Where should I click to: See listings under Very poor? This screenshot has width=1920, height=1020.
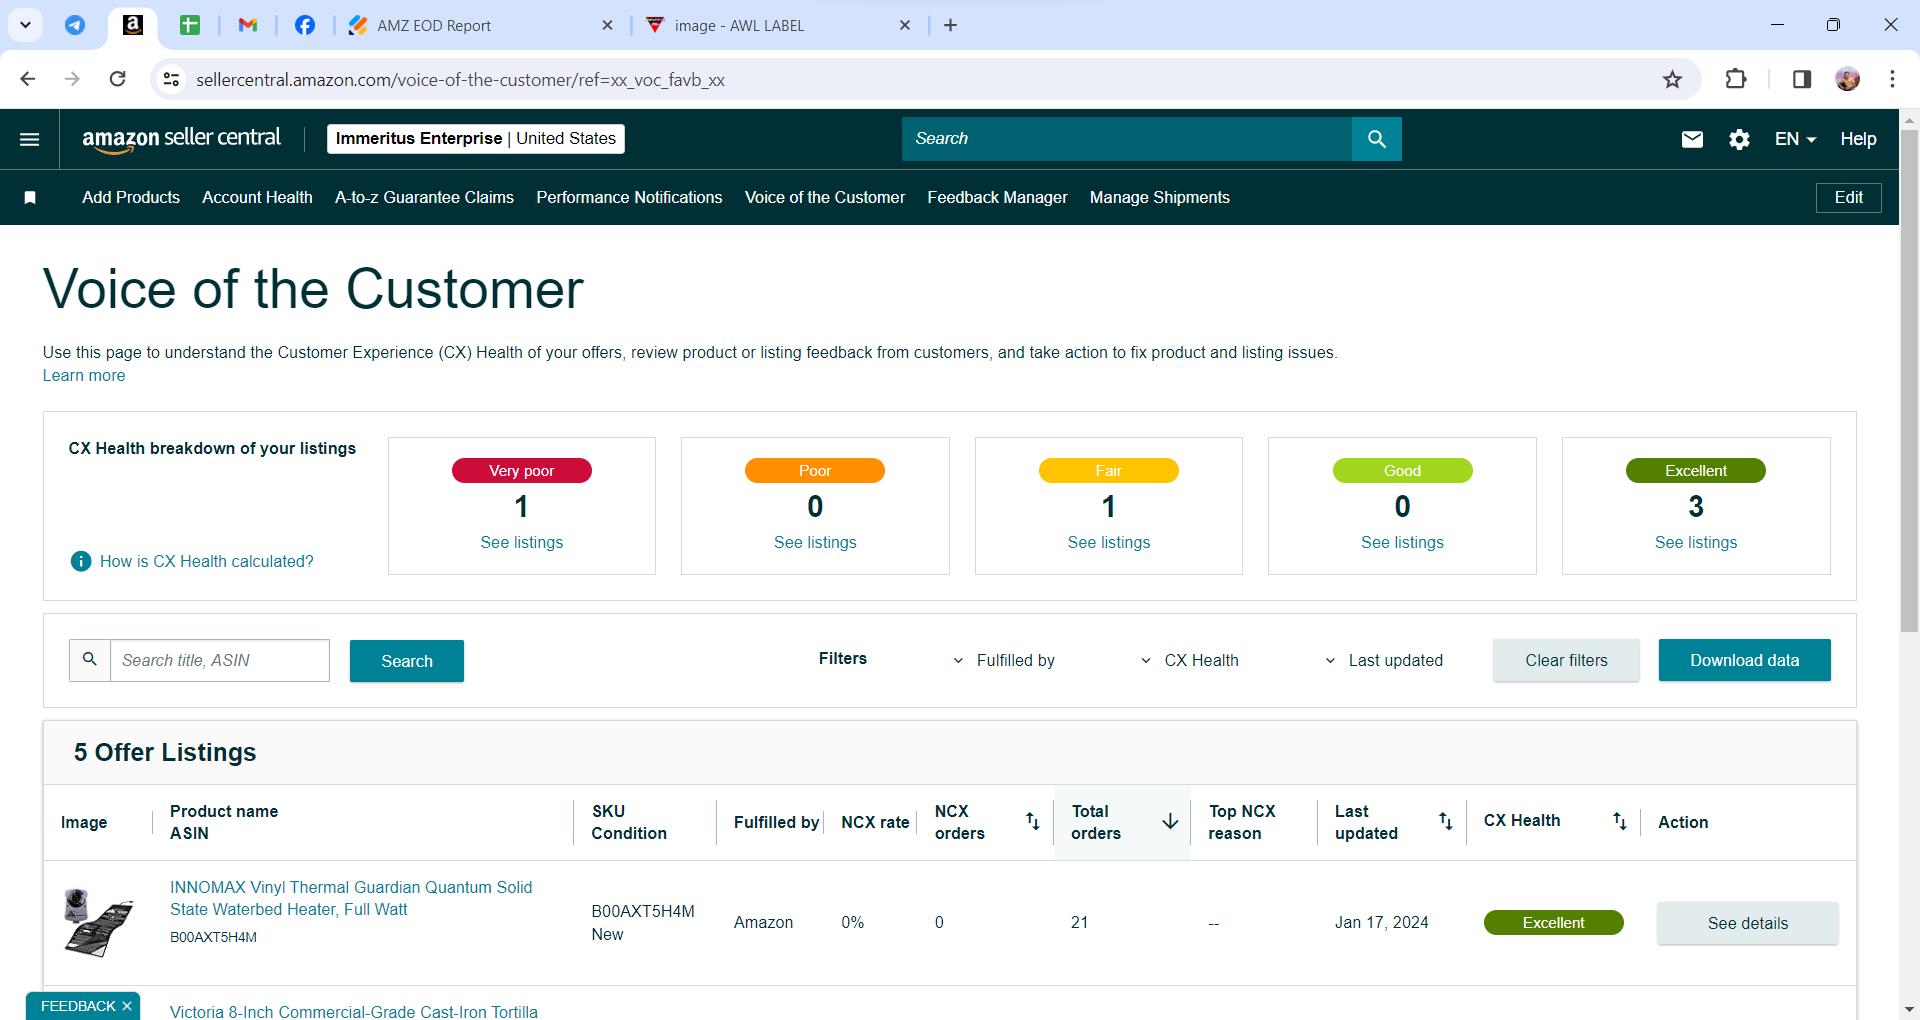point(522,543)
